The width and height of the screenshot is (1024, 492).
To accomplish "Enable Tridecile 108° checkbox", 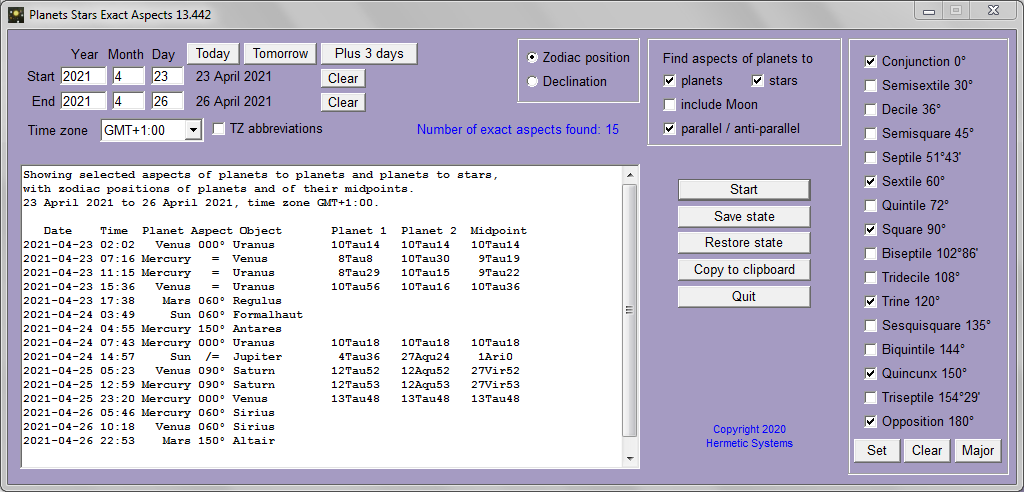I will click(x=871, y=278).
